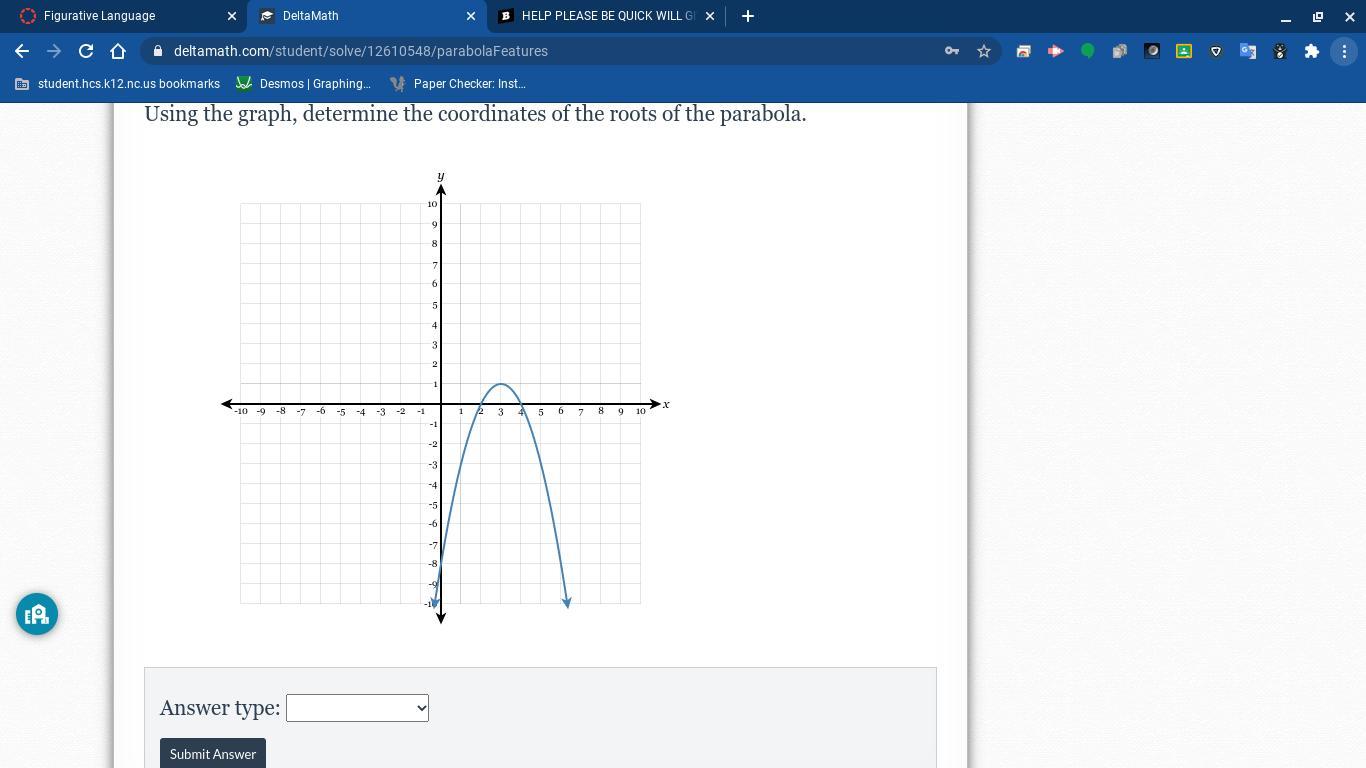Open the Paper Checker bookmark
This screenshot has height=768, width=1366.
tap(458, 84)
